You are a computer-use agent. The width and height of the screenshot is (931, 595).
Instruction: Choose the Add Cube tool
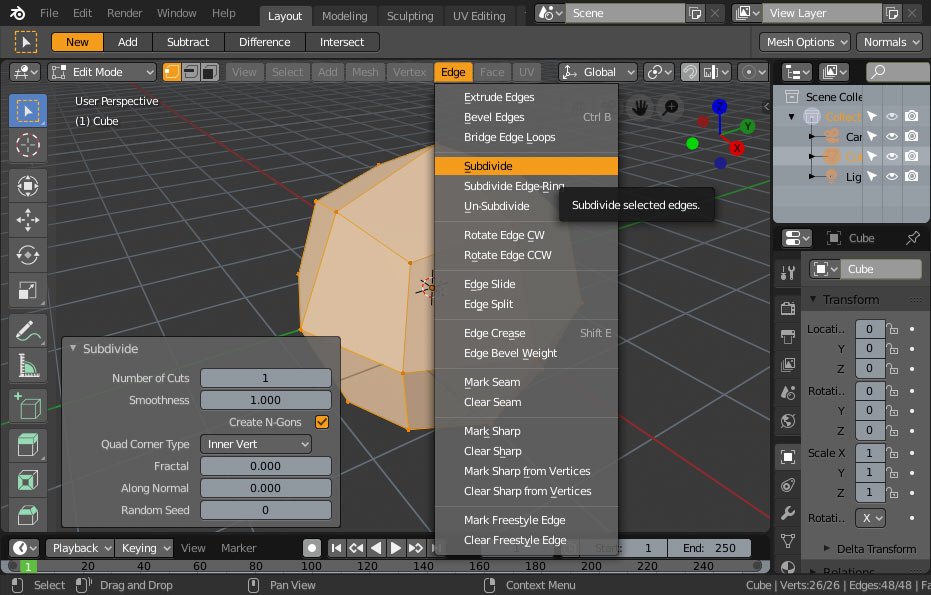pyautogui.click(x=27, y=406)
